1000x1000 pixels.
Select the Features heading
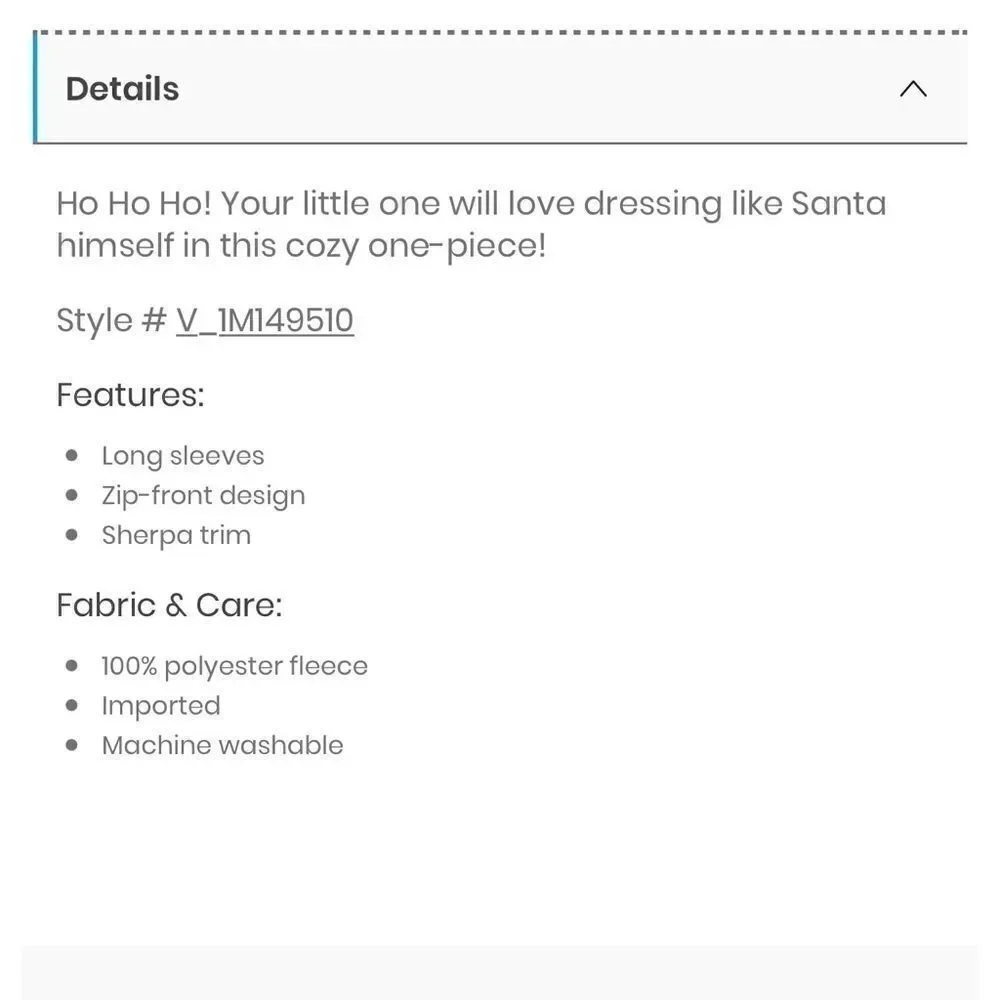click(x=131, y=395)
